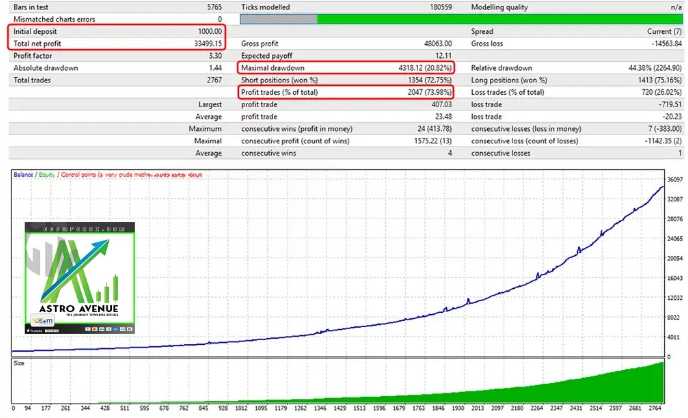Select the "Ticks modelled" label
This screenshot has width=688, height=418.
pyautogui.click(x=265, y=7)
